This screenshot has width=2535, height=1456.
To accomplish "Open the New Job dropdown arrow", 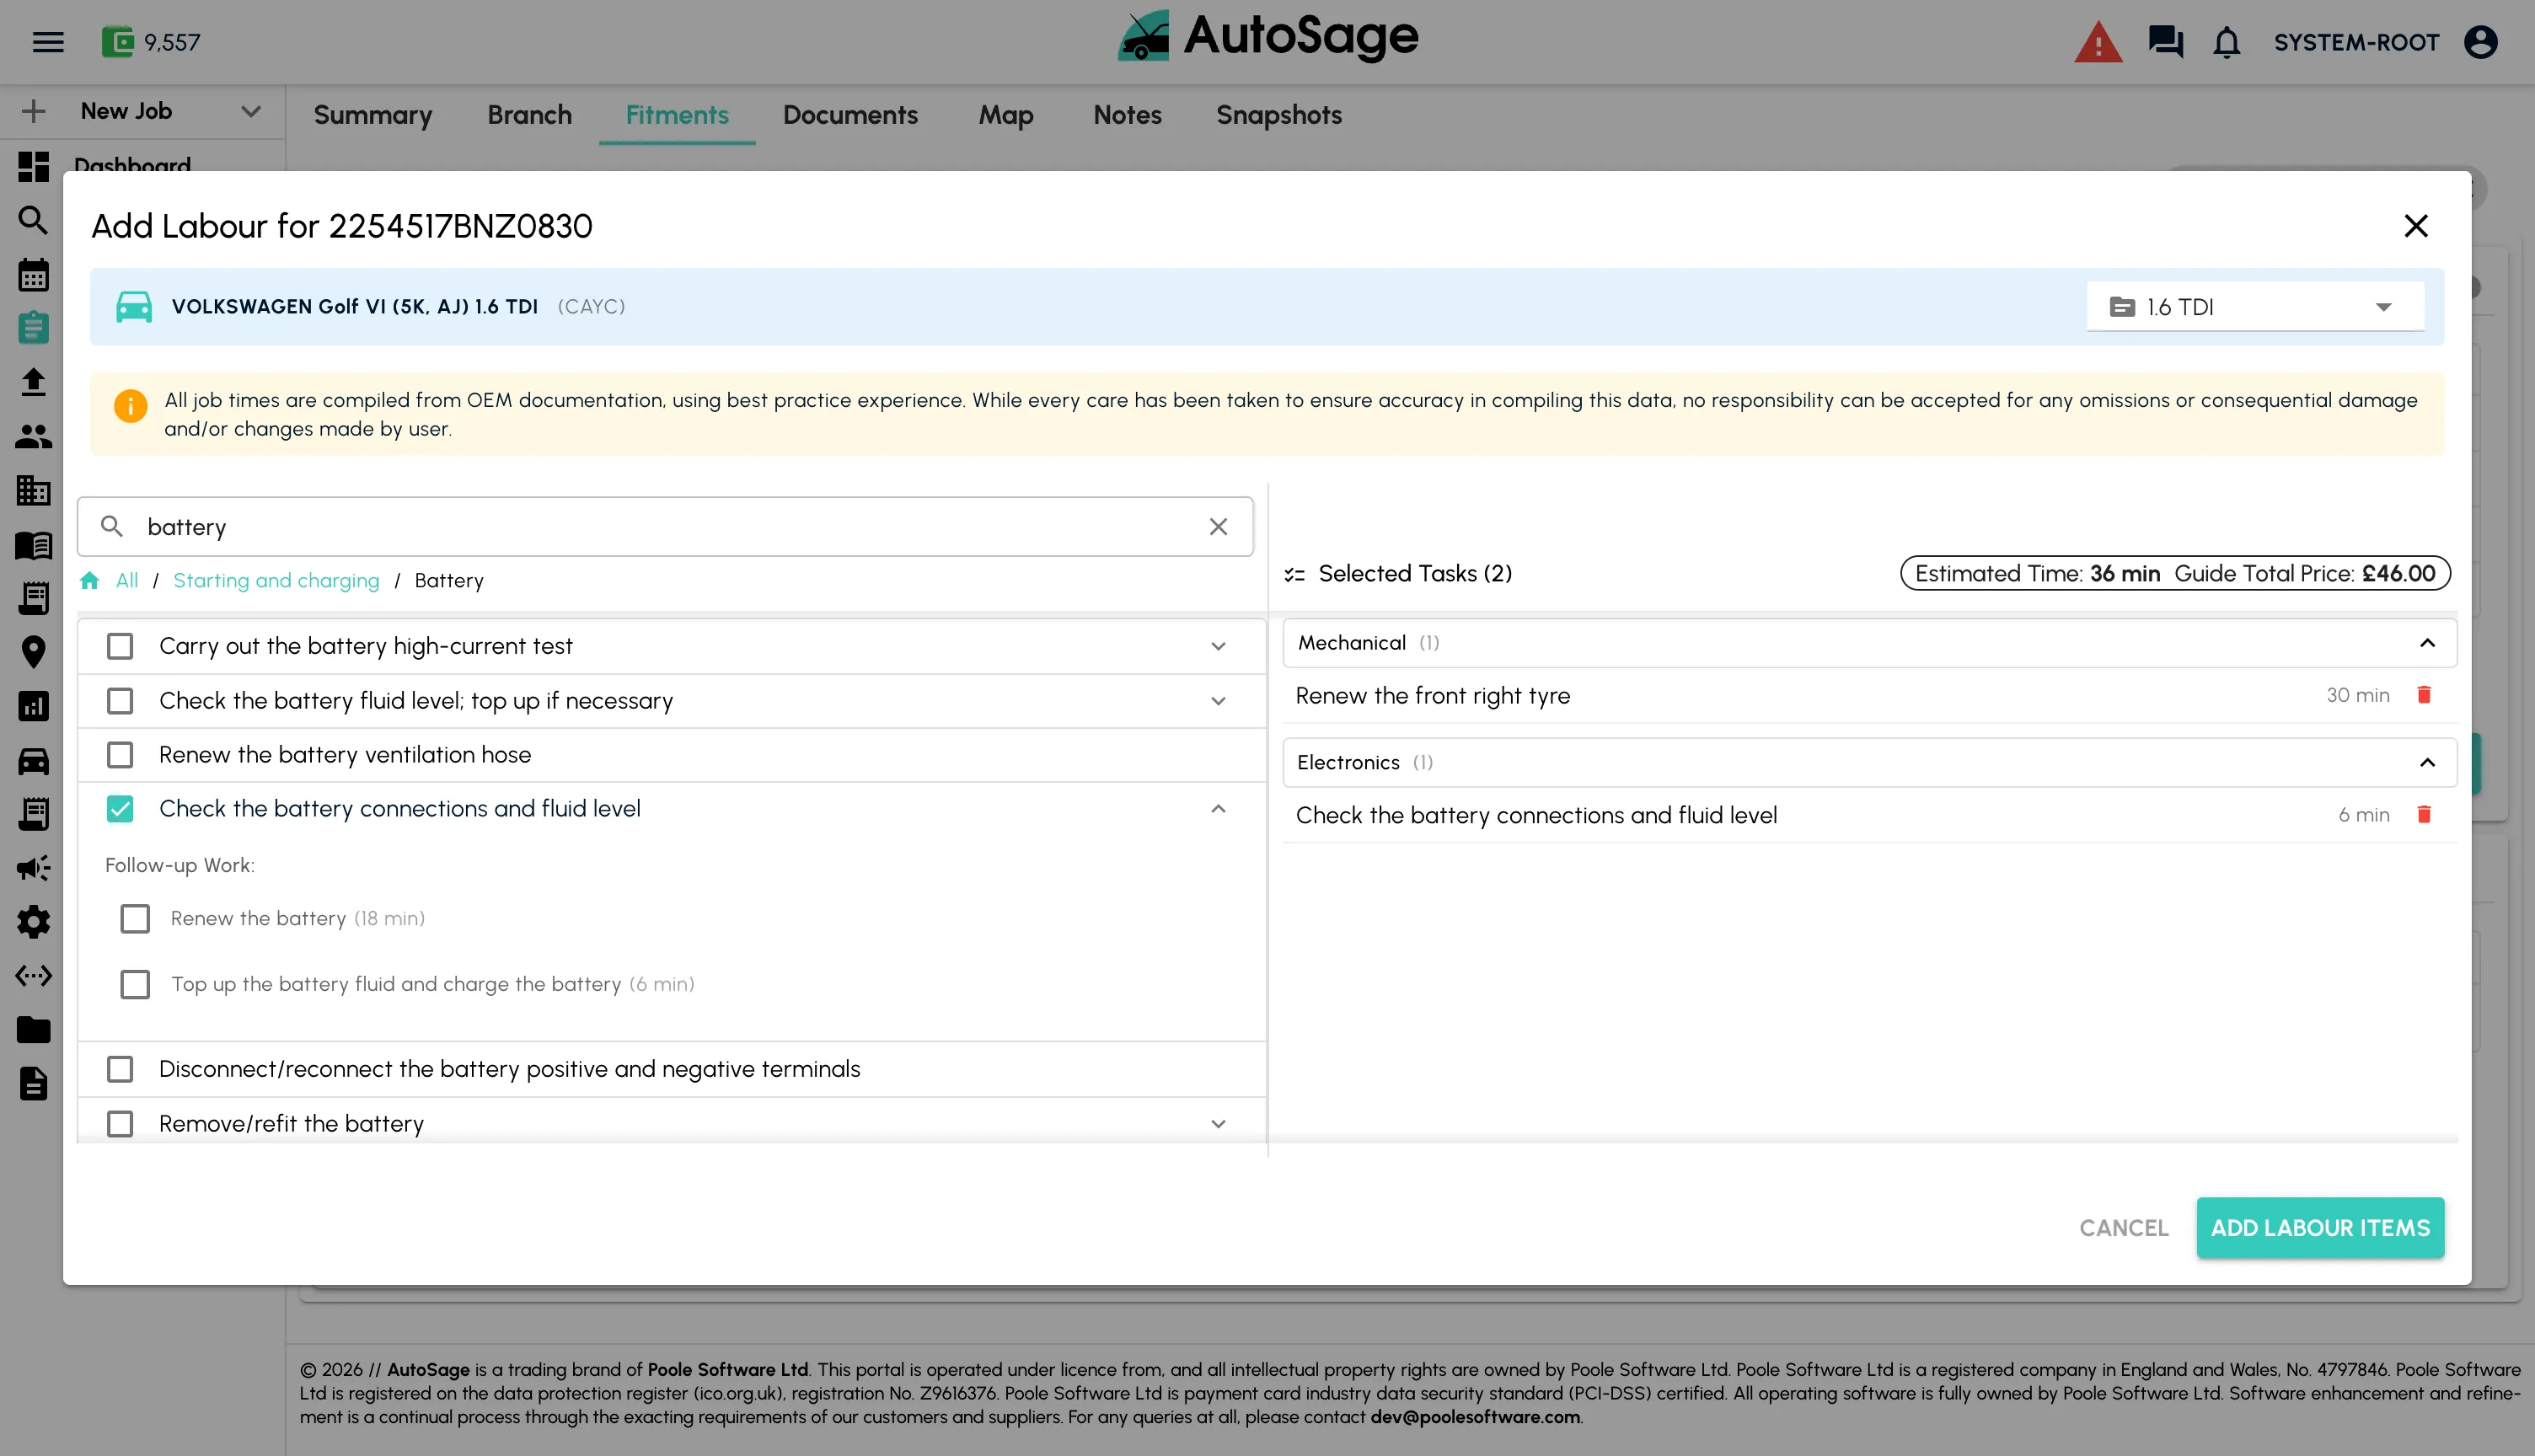I will click(251, 111).
